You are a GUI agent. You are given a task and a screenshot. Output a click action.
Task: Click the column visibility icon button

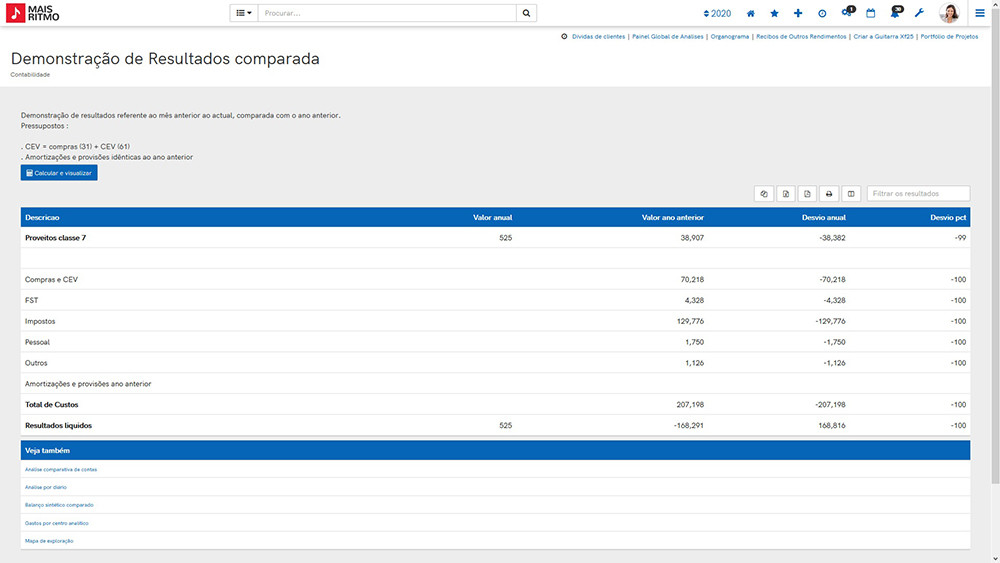pos(851,194)
